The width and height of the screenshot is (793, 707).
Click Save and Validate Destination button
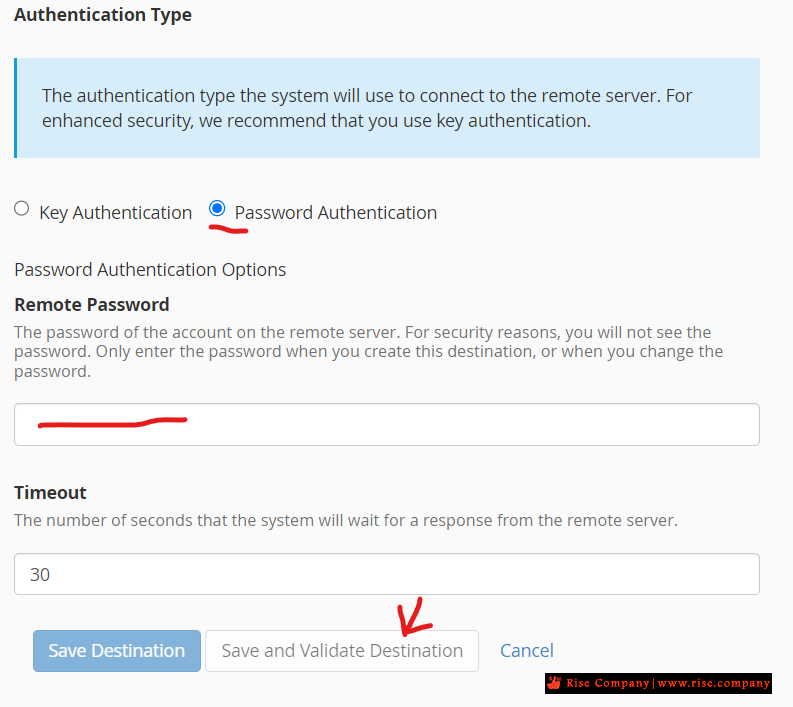click(342, 651)
